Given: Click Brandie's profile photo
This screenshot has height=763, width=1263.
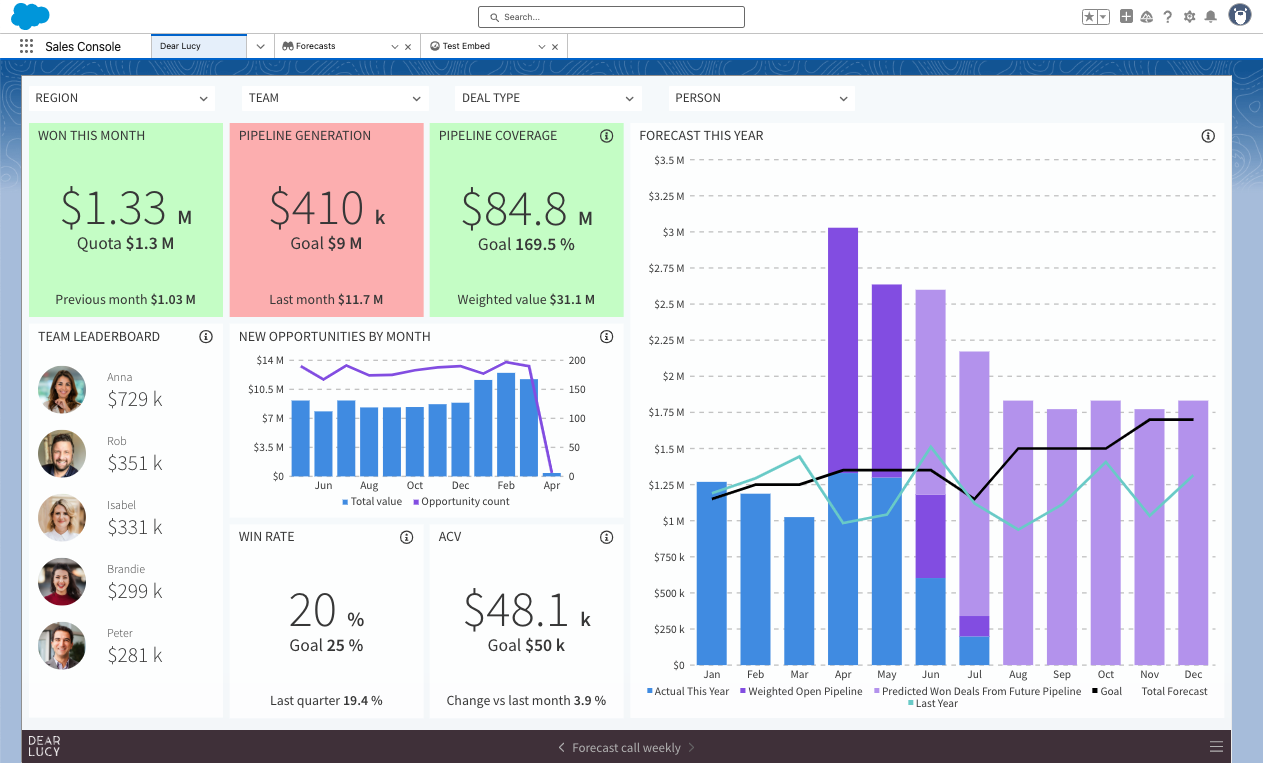Looking at the screenshot, I should pyautogui.click(x=62, y=581).
